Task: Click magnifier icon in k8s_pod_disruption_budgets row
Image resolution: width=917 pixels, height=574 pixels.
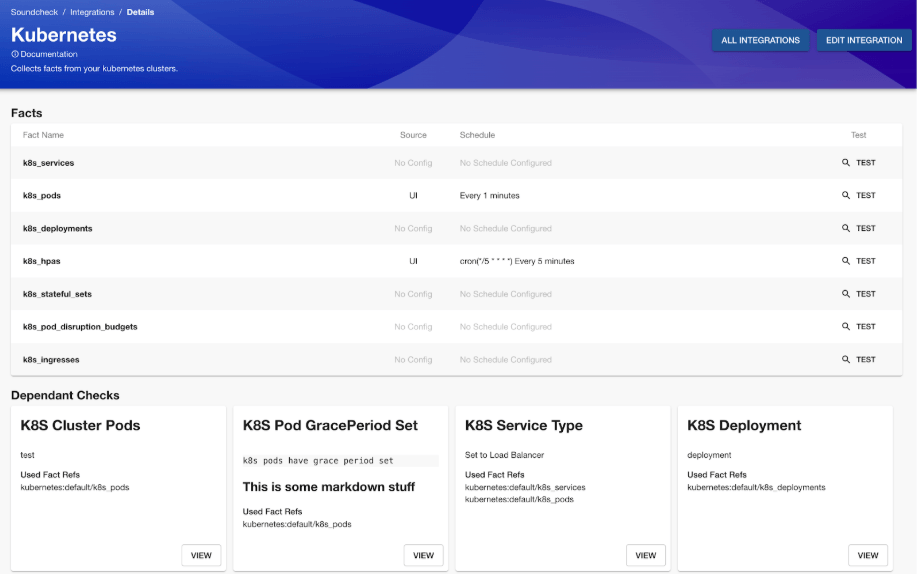Action: click(x=846, y=326)
